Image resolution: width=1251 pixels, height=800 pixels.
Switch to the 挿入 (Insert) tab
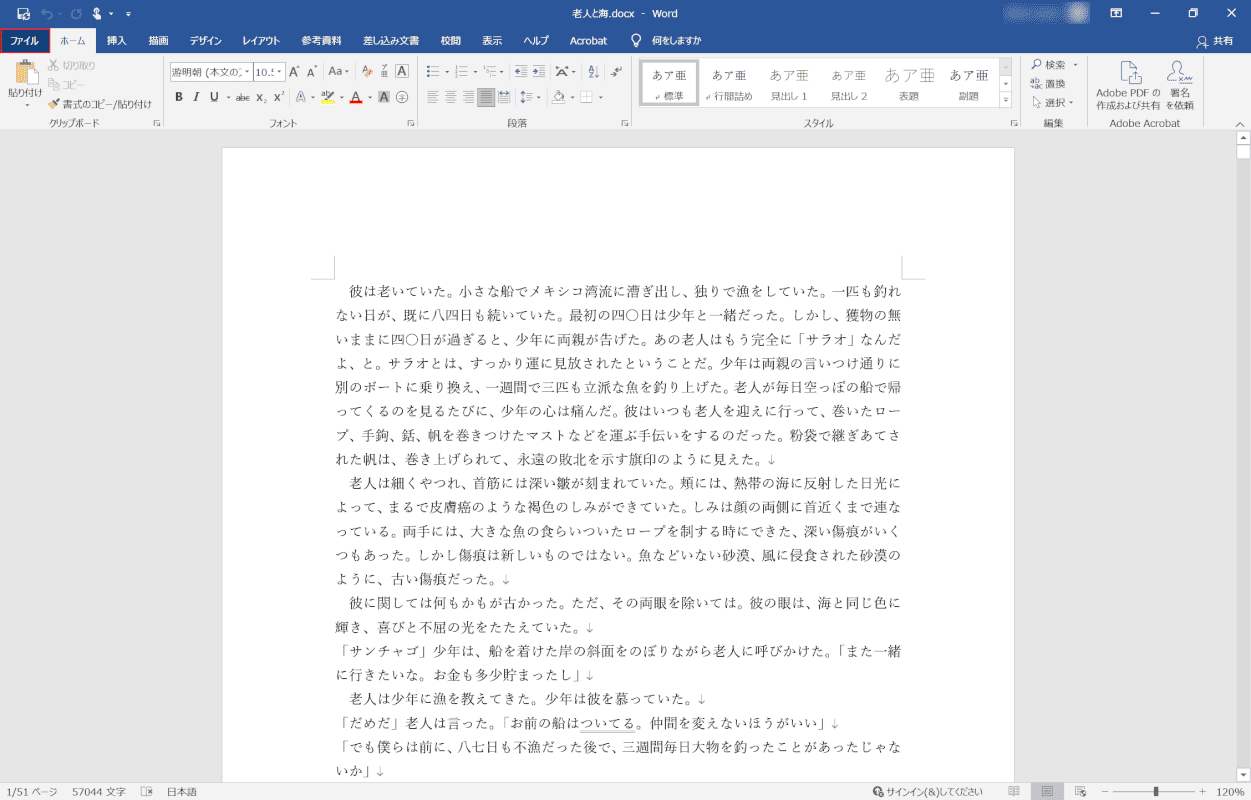tap(117, 41)
